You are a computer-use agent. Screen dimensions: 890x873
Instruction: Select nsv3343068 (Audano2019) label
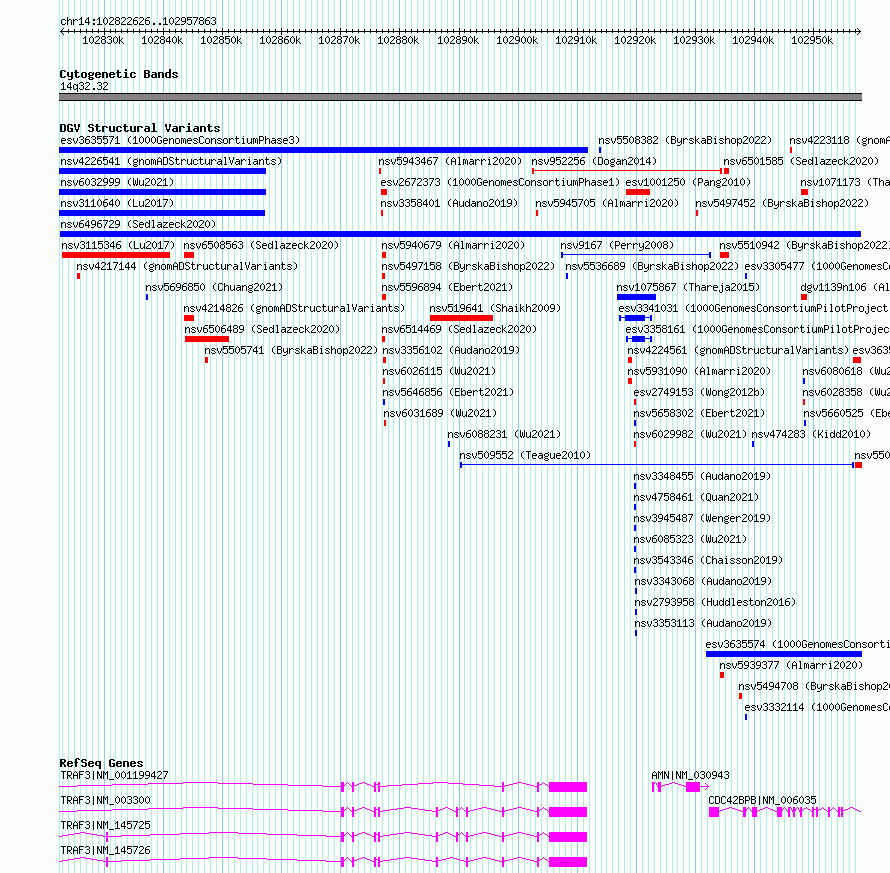[x=703, y=581]
